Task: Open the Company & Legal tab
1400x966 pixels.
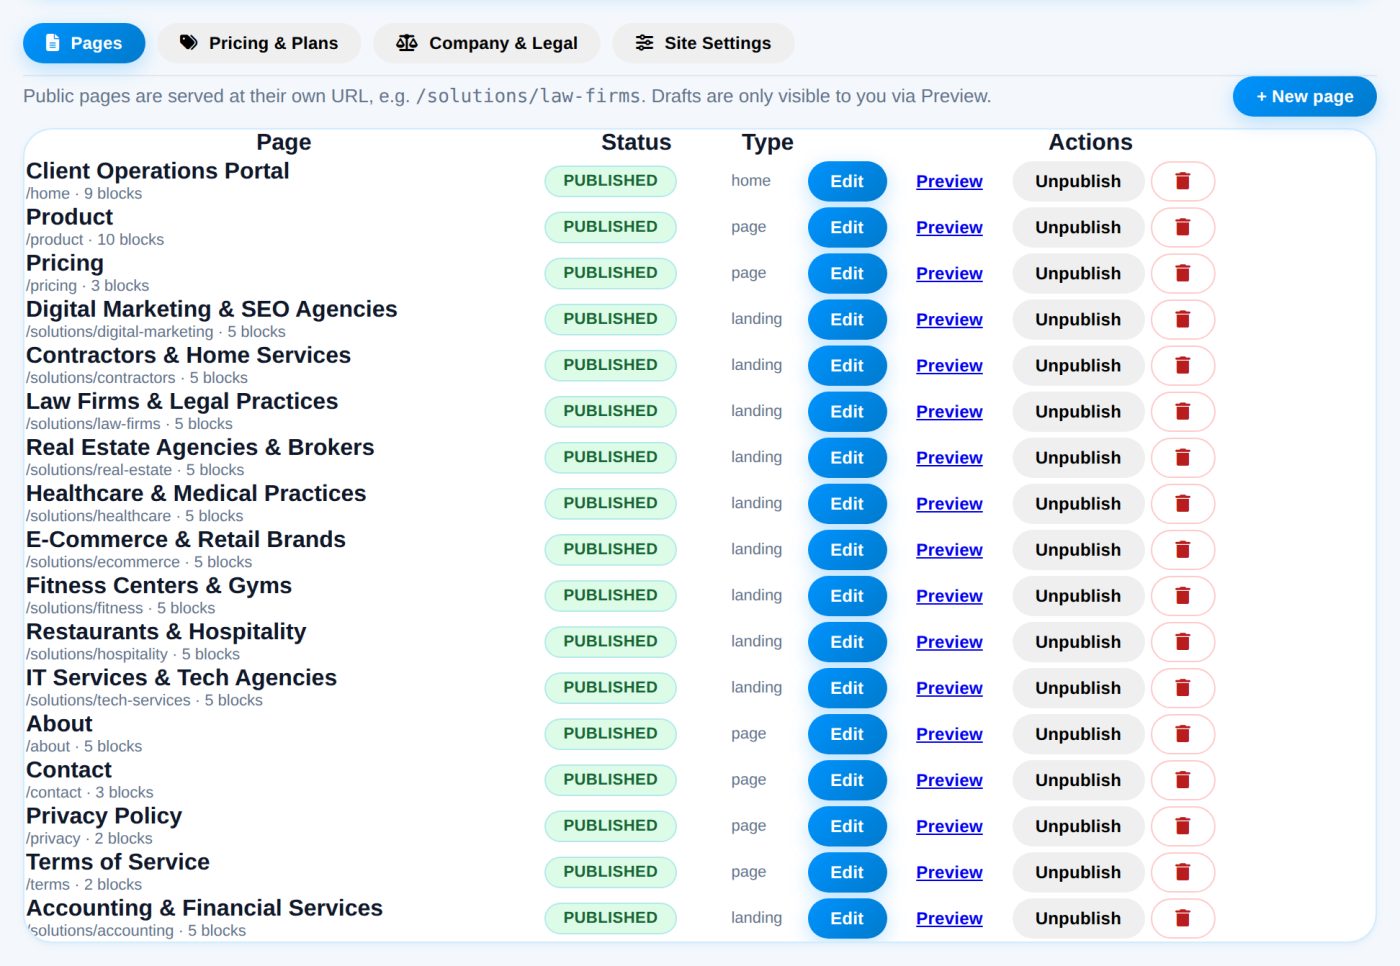Action: tap(487, 43)
